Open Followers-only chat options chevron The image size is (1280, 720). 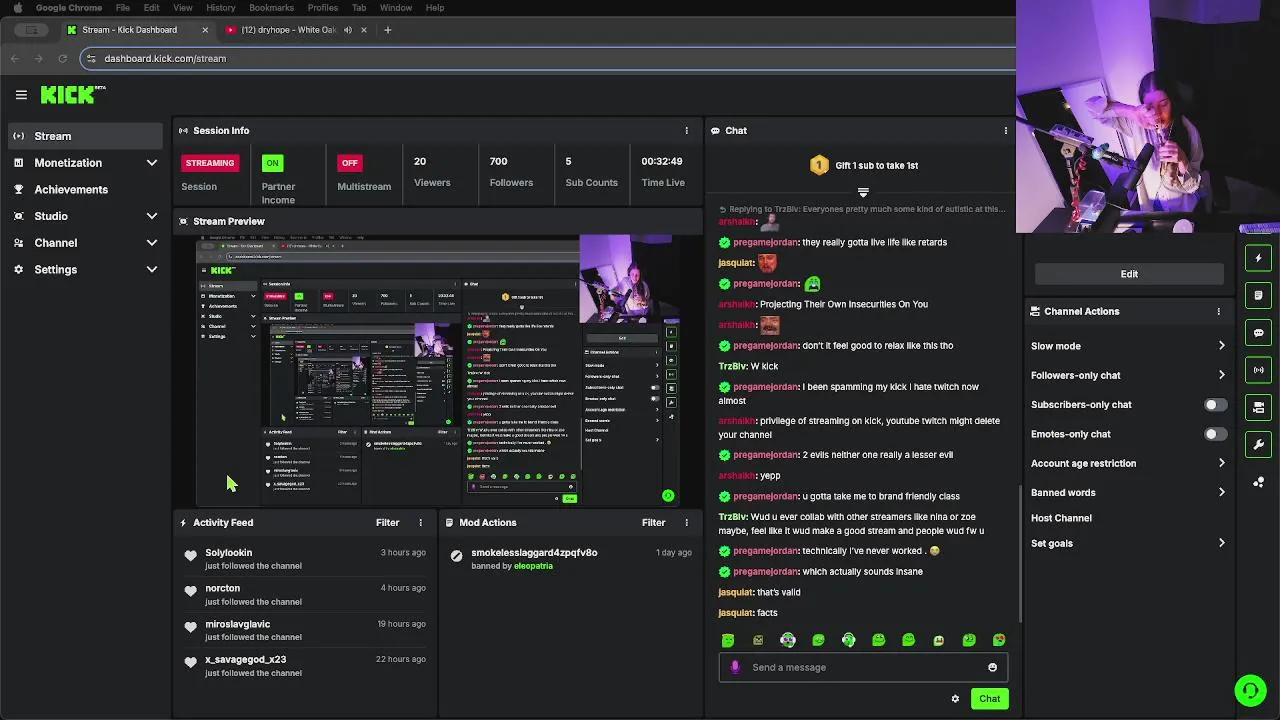click(1221, 375)
